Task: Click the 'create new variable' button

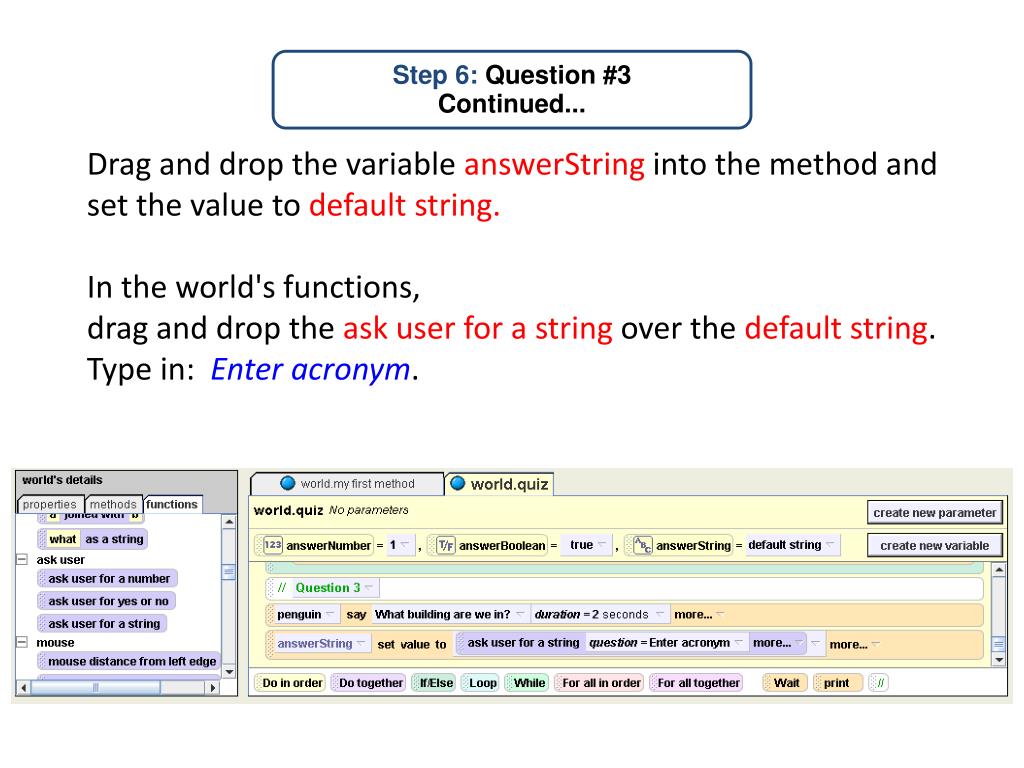Action: click(935, 545)
